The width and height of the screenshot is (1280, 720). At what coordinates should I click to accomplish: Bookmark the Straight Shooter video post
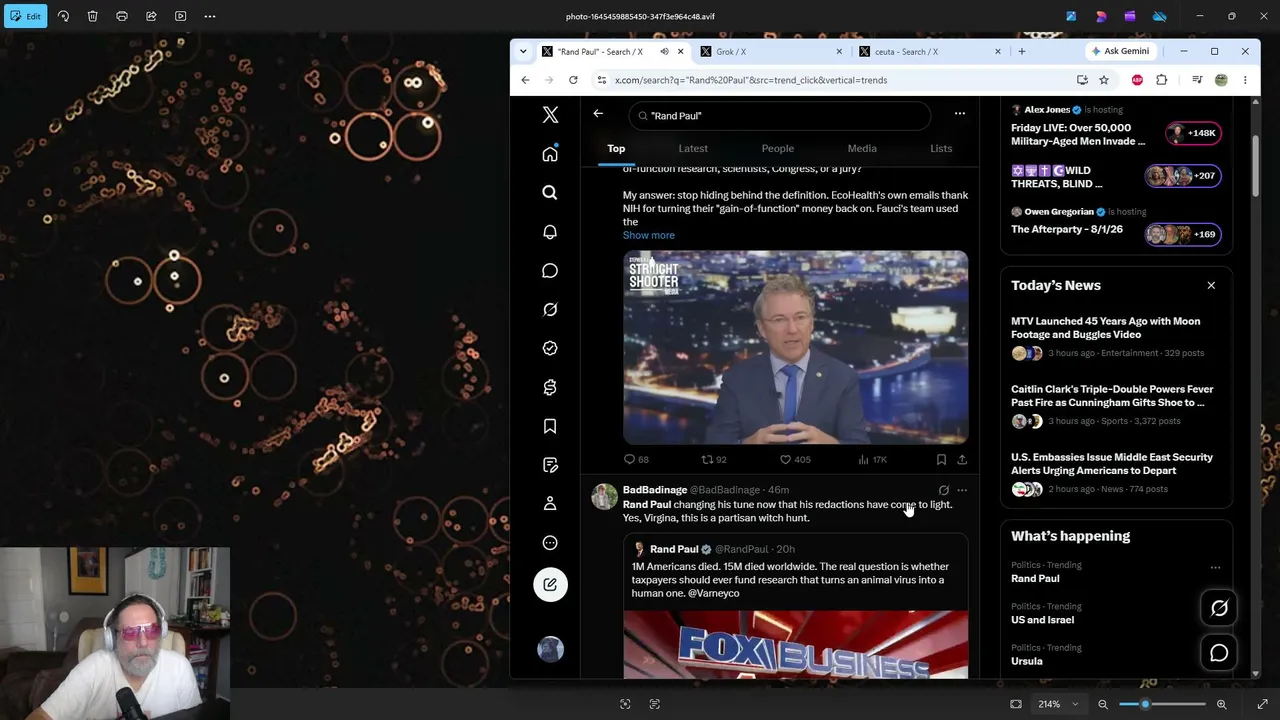coord(941,460)
